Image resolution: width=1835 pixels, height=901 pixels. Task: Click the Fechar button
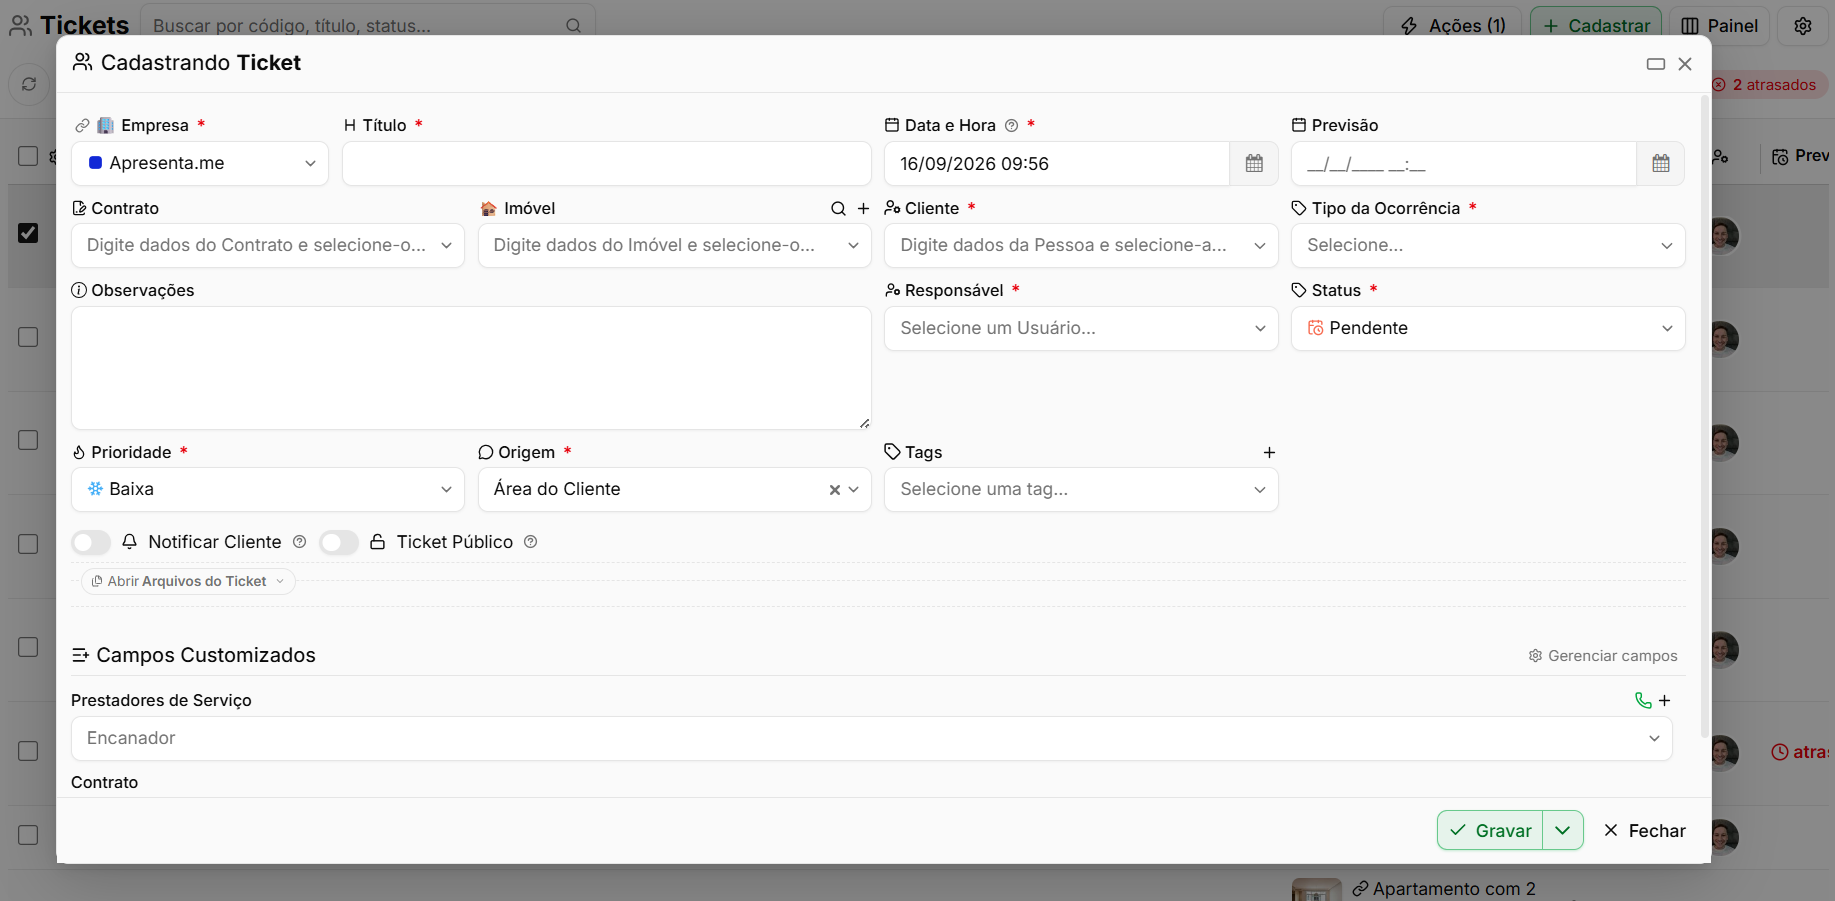pyautogui.click(x=1645, y=831)
